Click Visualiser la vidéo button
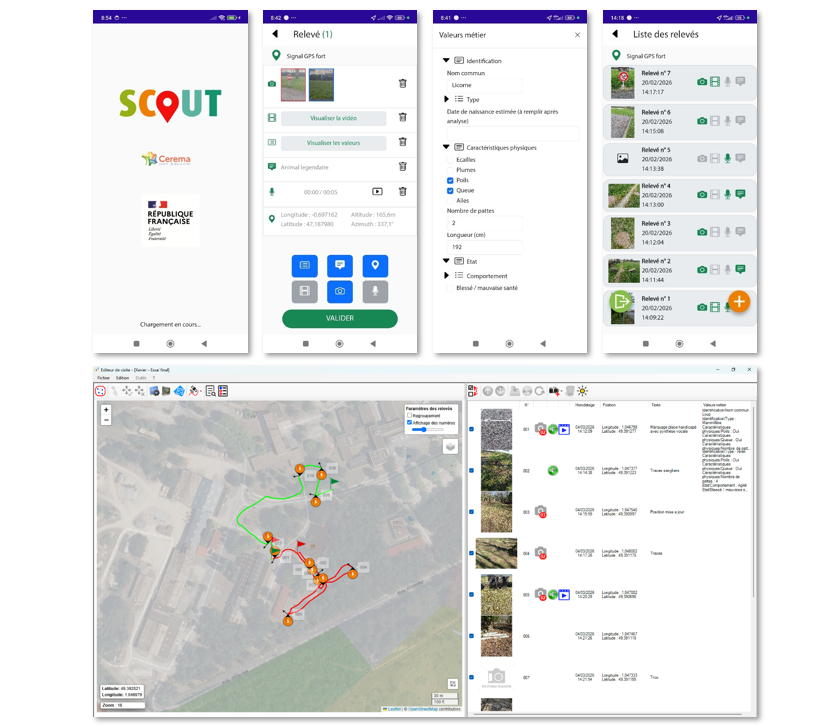 click(333, 118)
